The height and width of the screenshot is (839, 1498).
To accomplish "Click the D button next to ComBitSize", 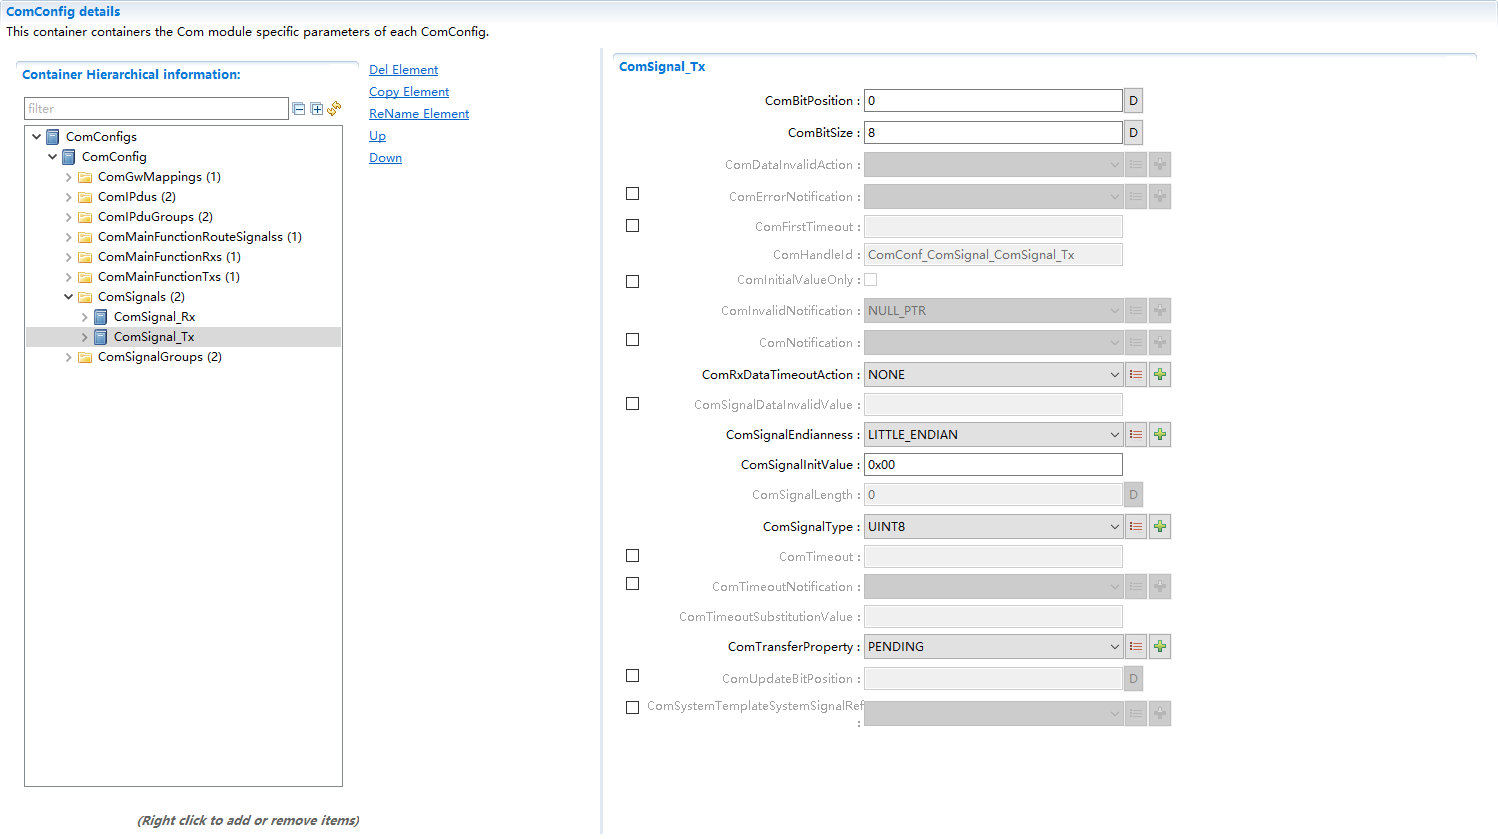I will [1133, 133].
